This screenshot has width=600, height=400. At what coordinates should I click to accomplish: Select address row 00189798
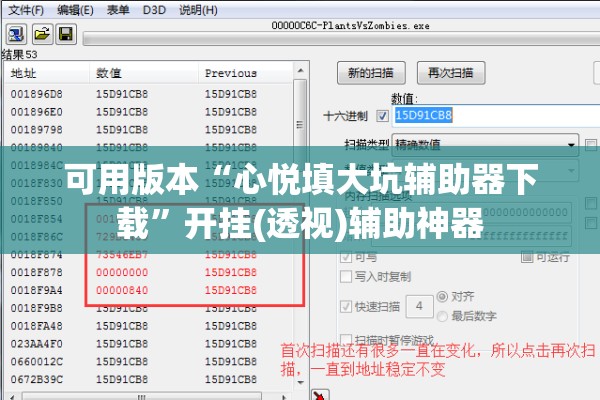coord(149,130)
